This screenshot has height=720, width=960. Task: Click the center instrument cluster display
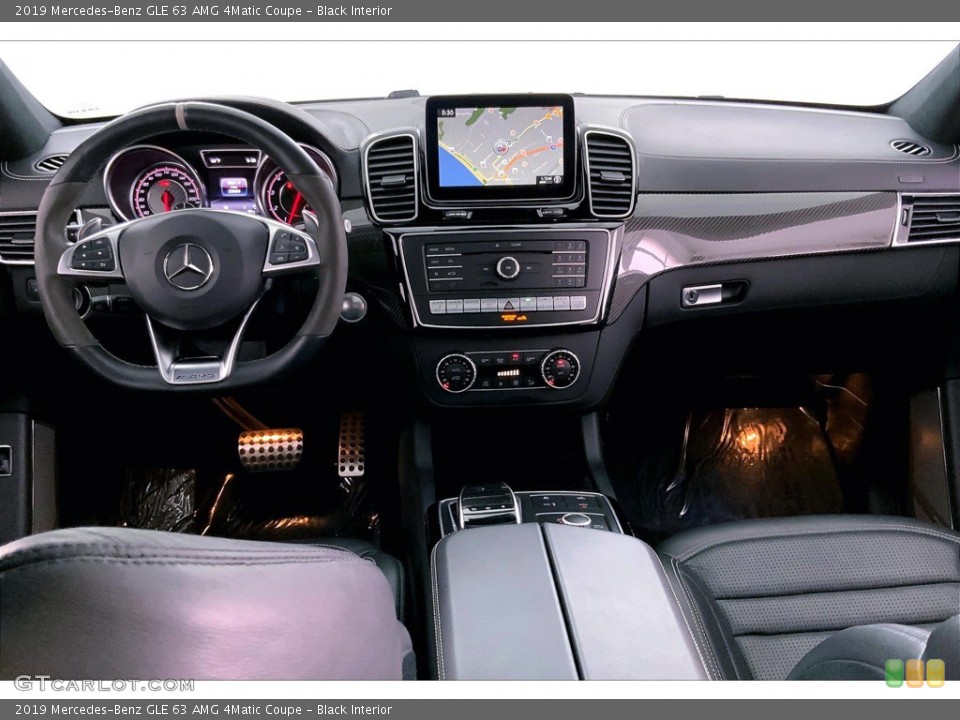(233, 186)
